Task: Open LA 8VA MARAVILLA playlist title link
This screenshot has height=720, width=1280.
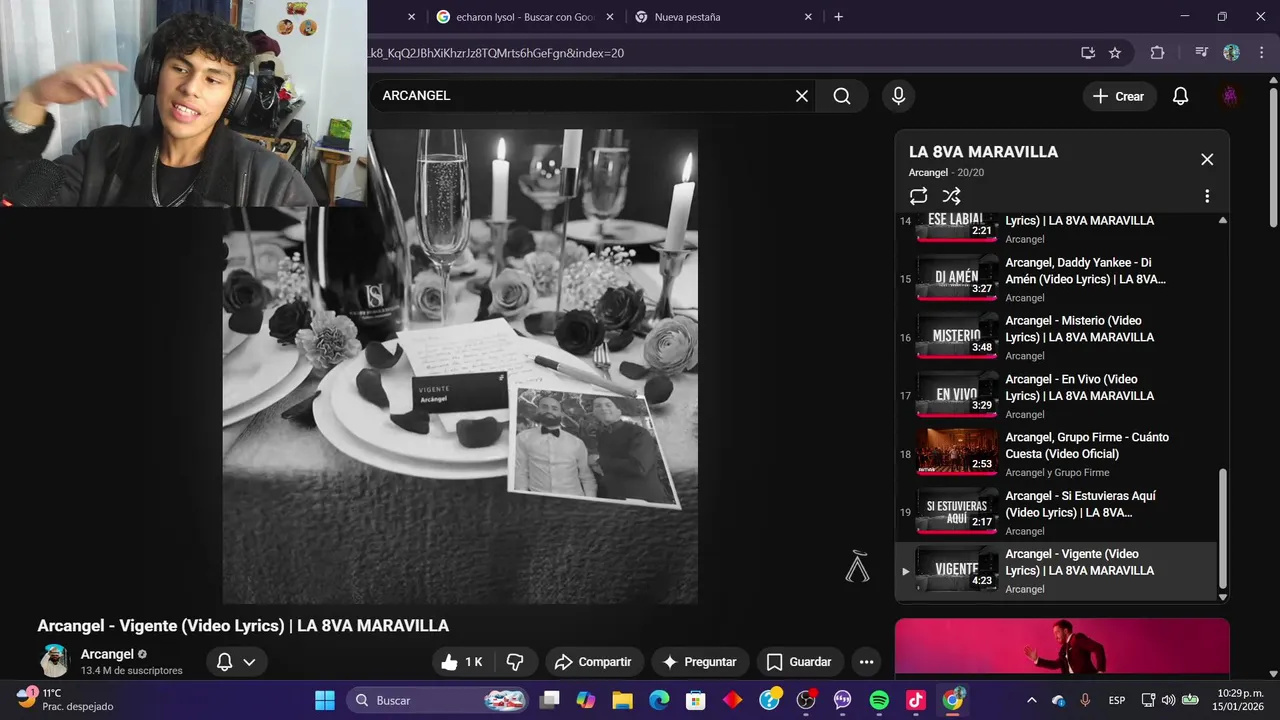Action: [x=983, y=152]
